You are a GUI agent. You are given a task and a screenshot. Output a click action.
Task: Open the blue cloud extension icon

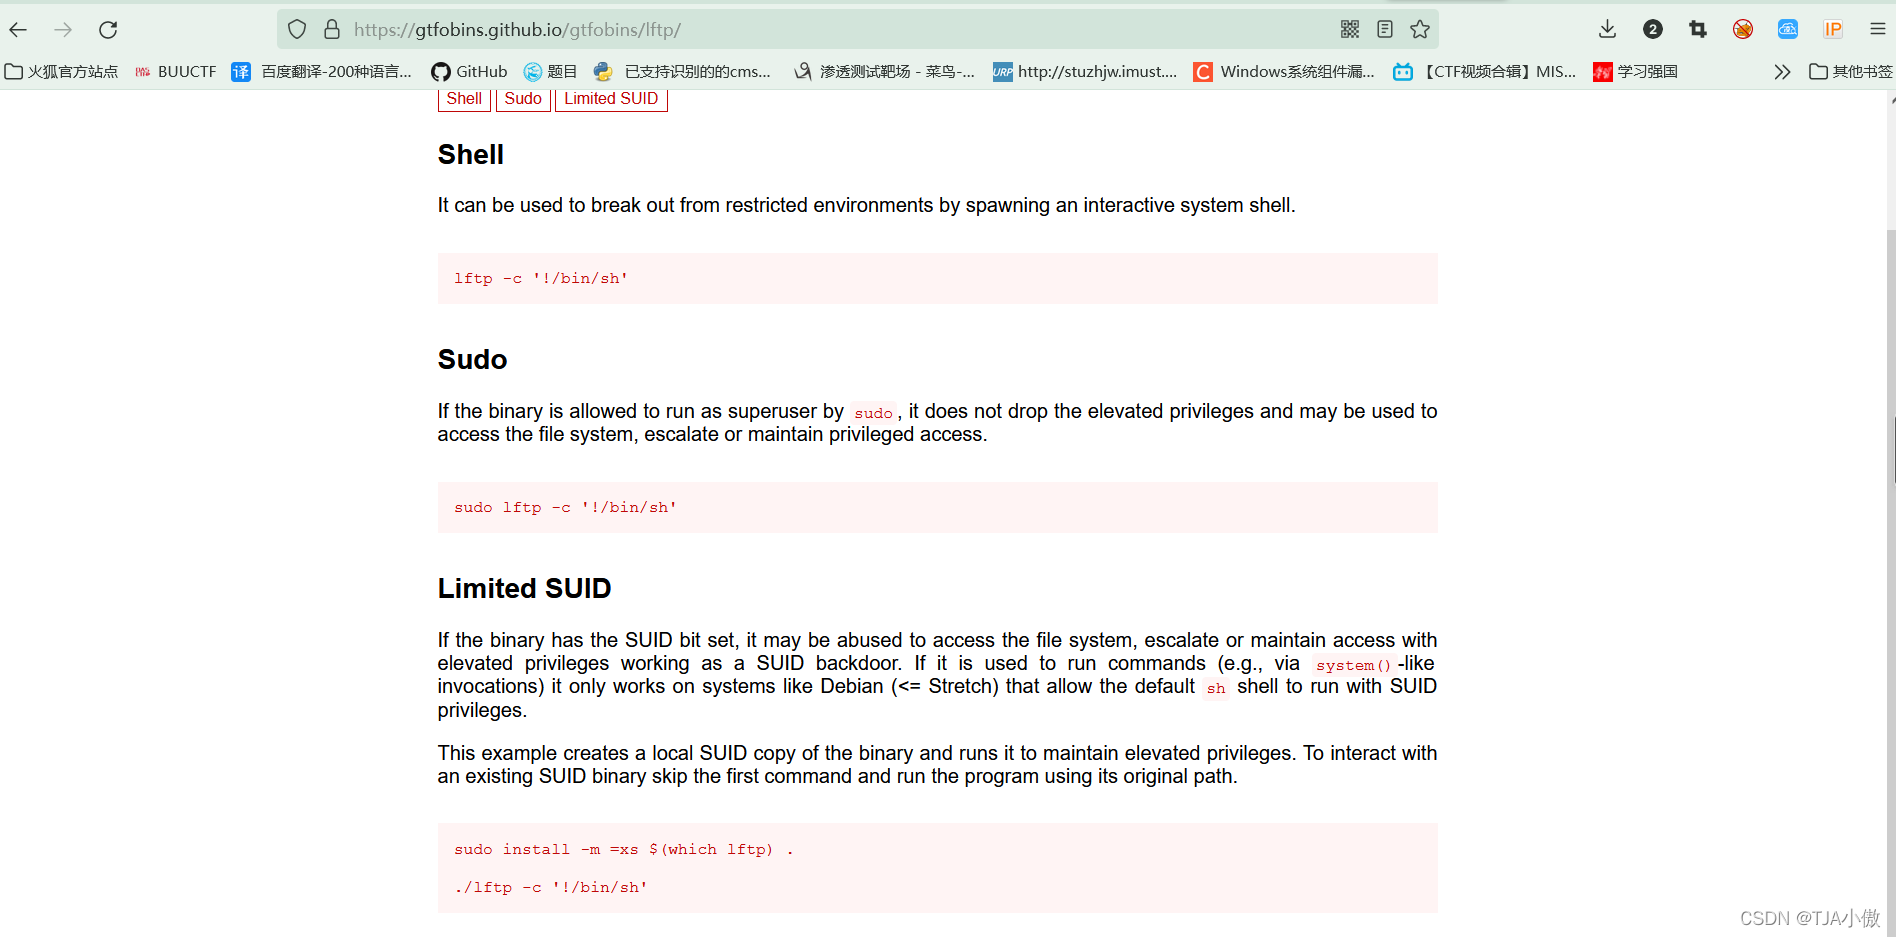pyautogui.click(x=1788, y=30)
